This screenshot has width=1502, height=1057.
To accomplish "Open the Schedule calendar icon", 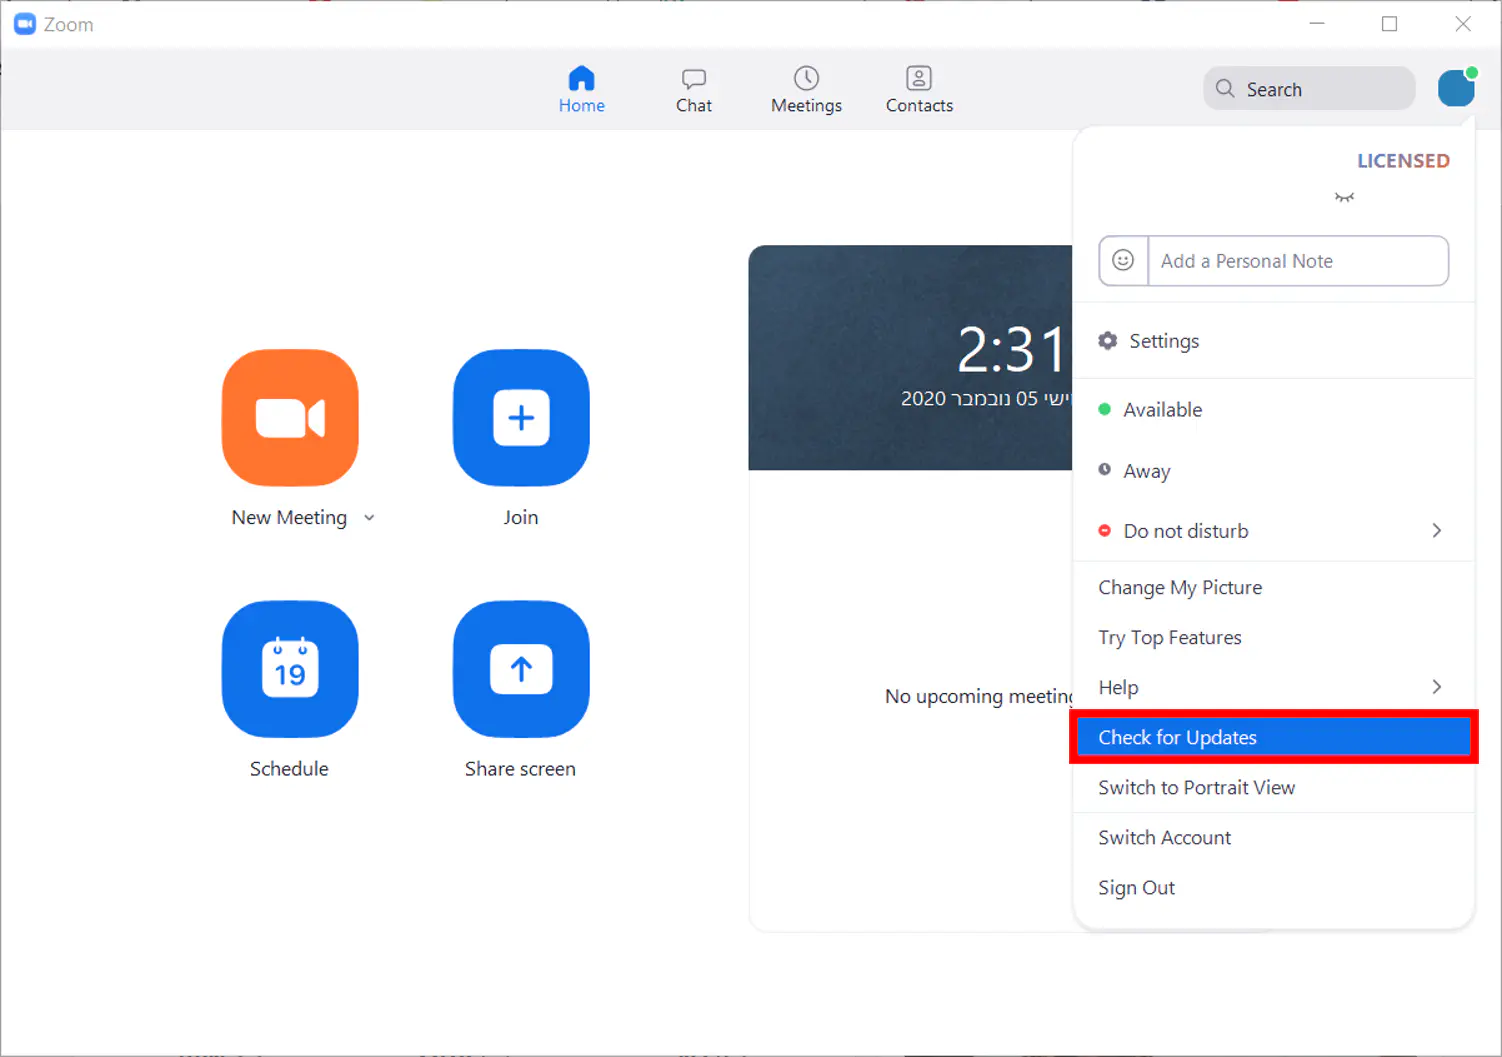I will [x=290, y=669].
